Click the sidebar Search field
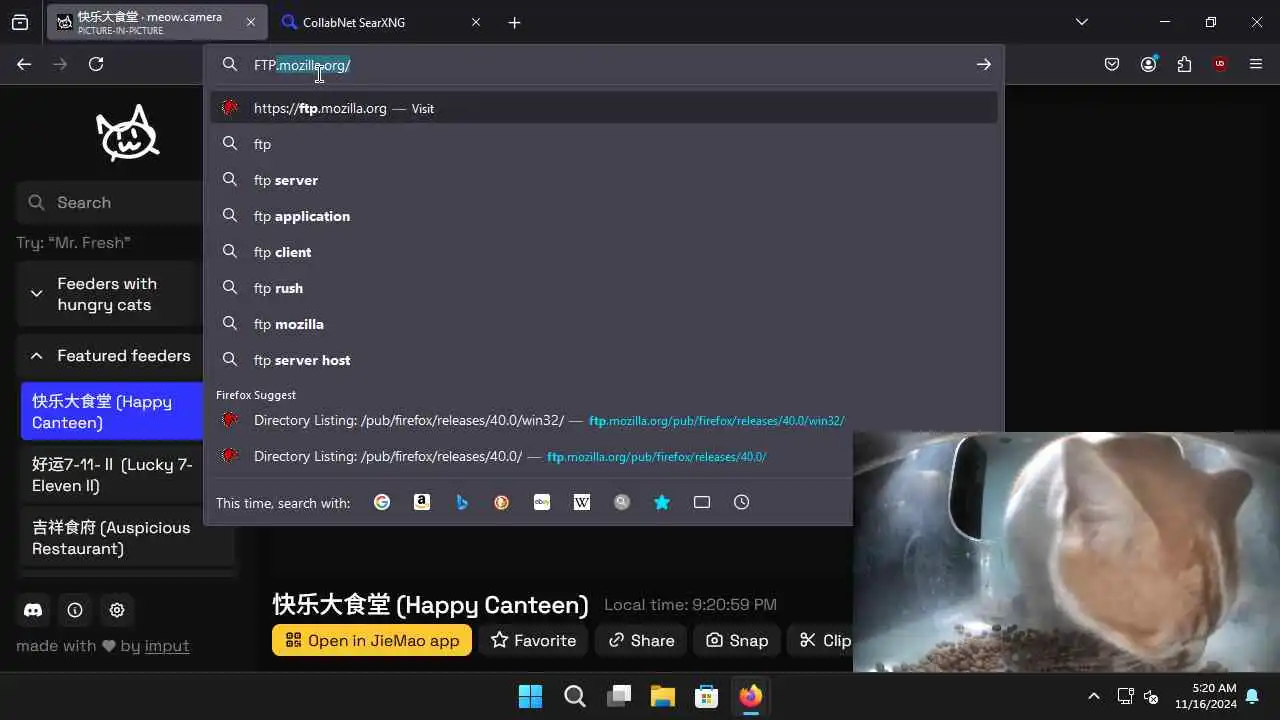 click(110, 202)
